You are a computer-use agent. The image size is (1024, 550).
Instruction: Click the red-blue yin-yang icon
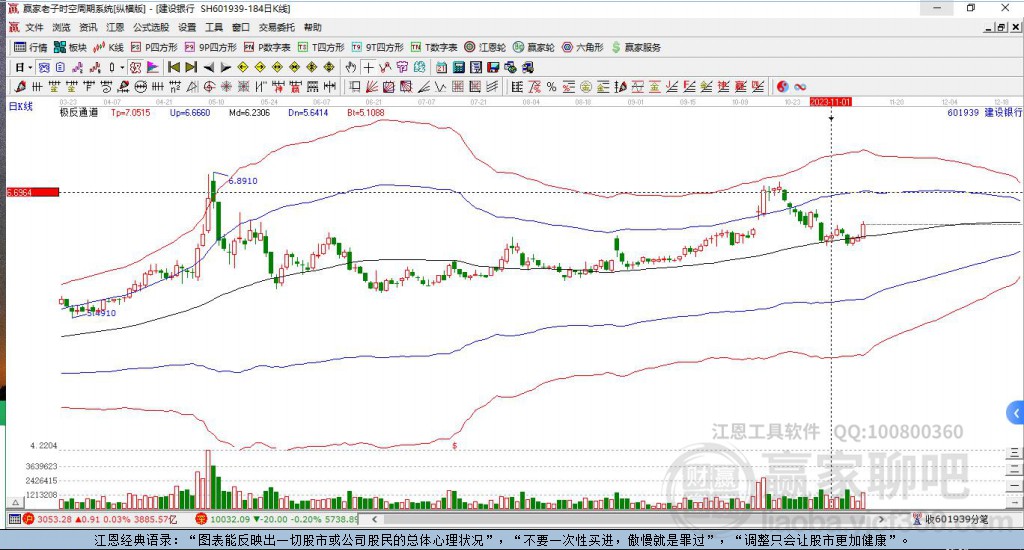782,87
